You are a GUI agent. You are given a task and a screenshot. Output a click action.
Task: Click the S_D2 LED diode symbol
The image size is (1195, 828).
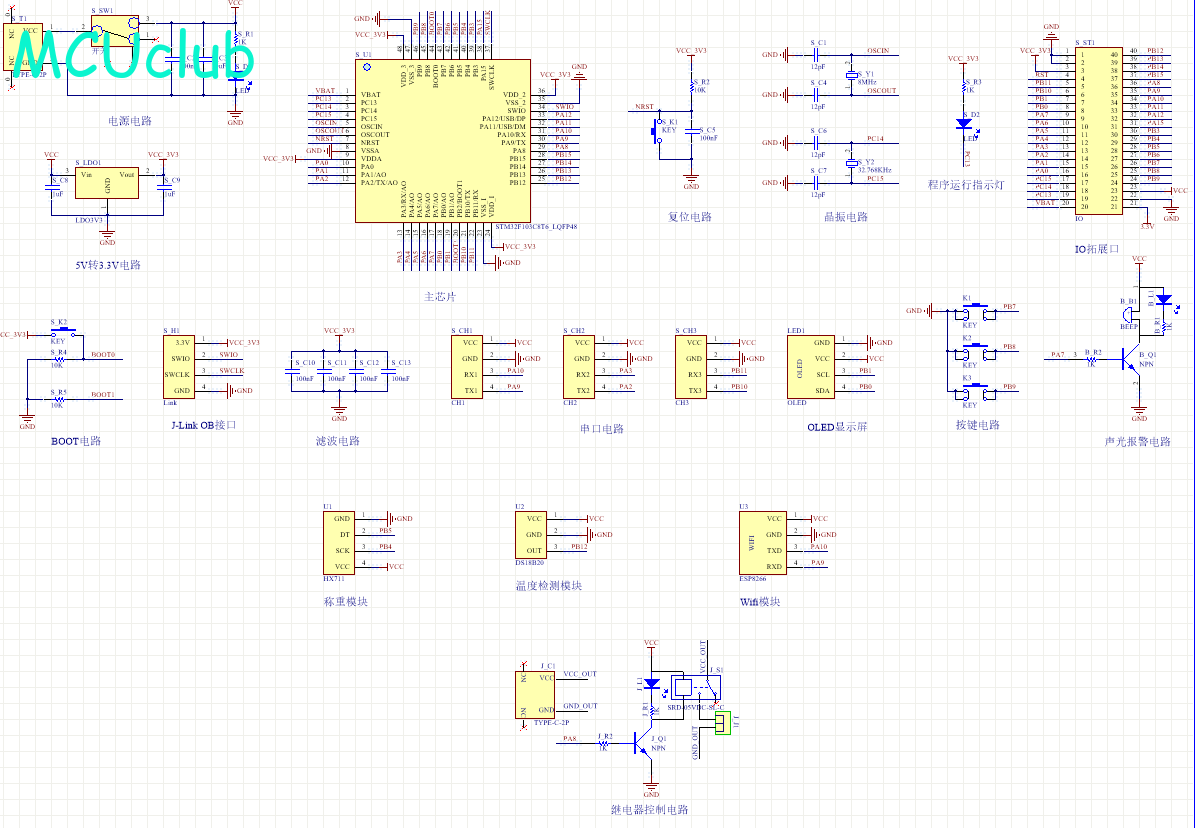(x=964, y=123)
